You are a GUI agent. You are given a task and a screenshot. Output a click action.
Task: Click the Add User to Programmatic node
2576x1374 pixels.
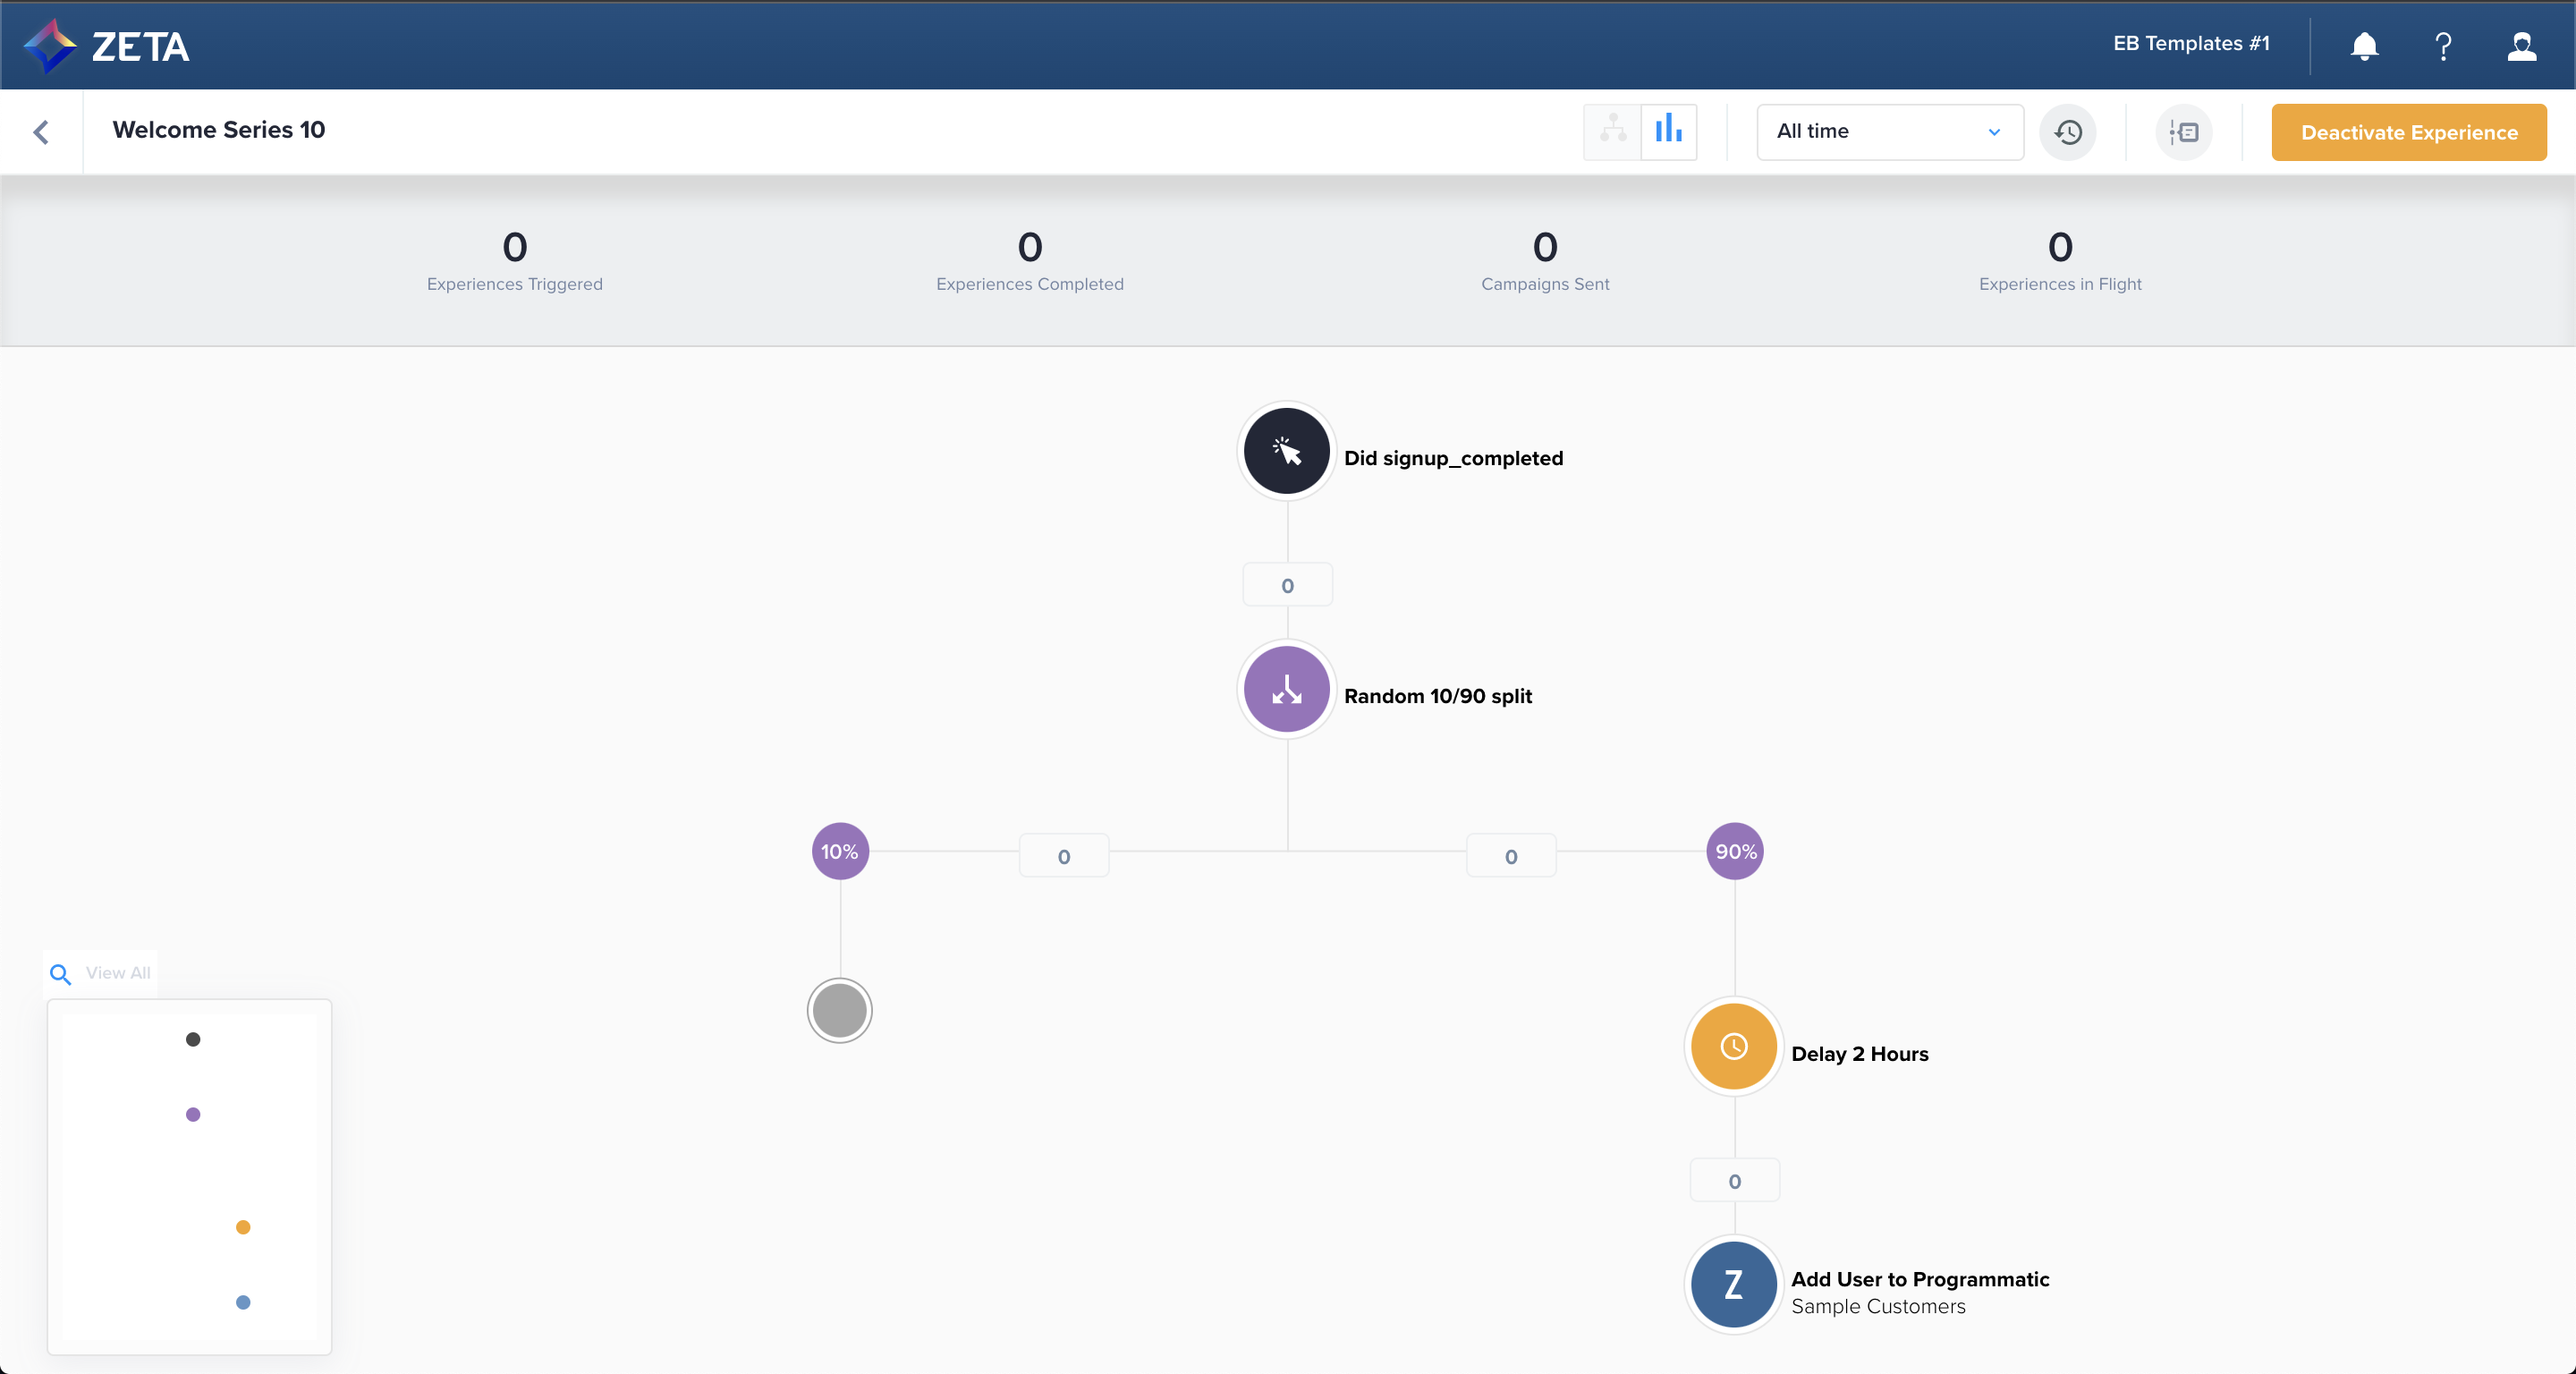point(1733,1284)
